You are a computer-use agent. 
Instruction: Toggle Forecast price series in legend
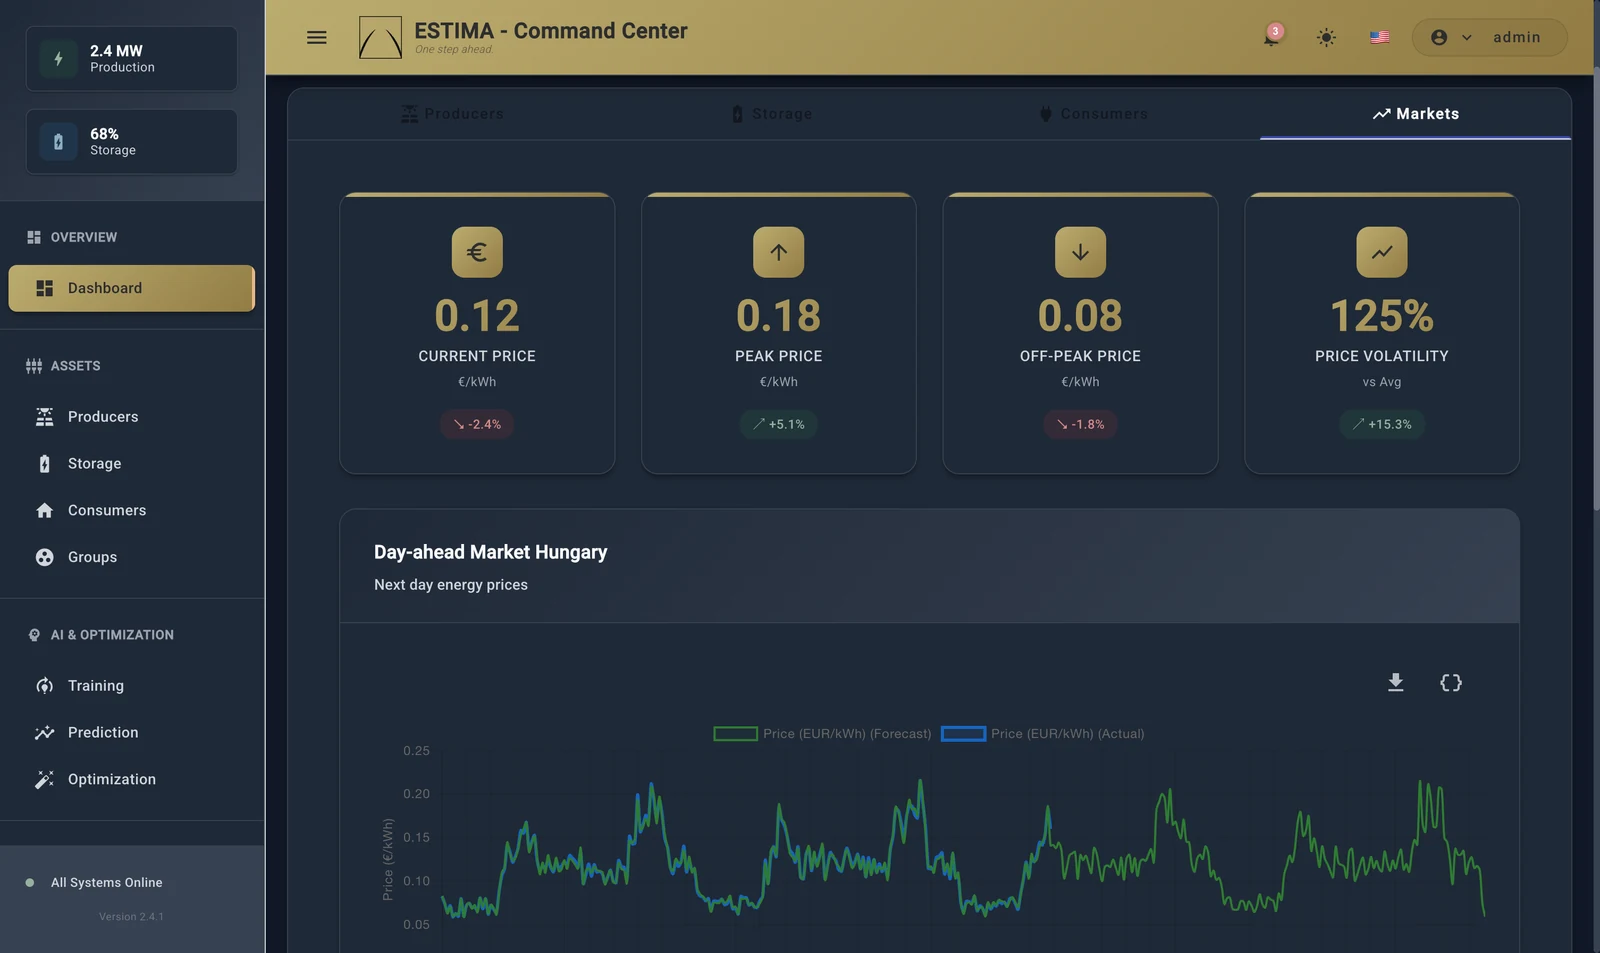coord(822,734)
